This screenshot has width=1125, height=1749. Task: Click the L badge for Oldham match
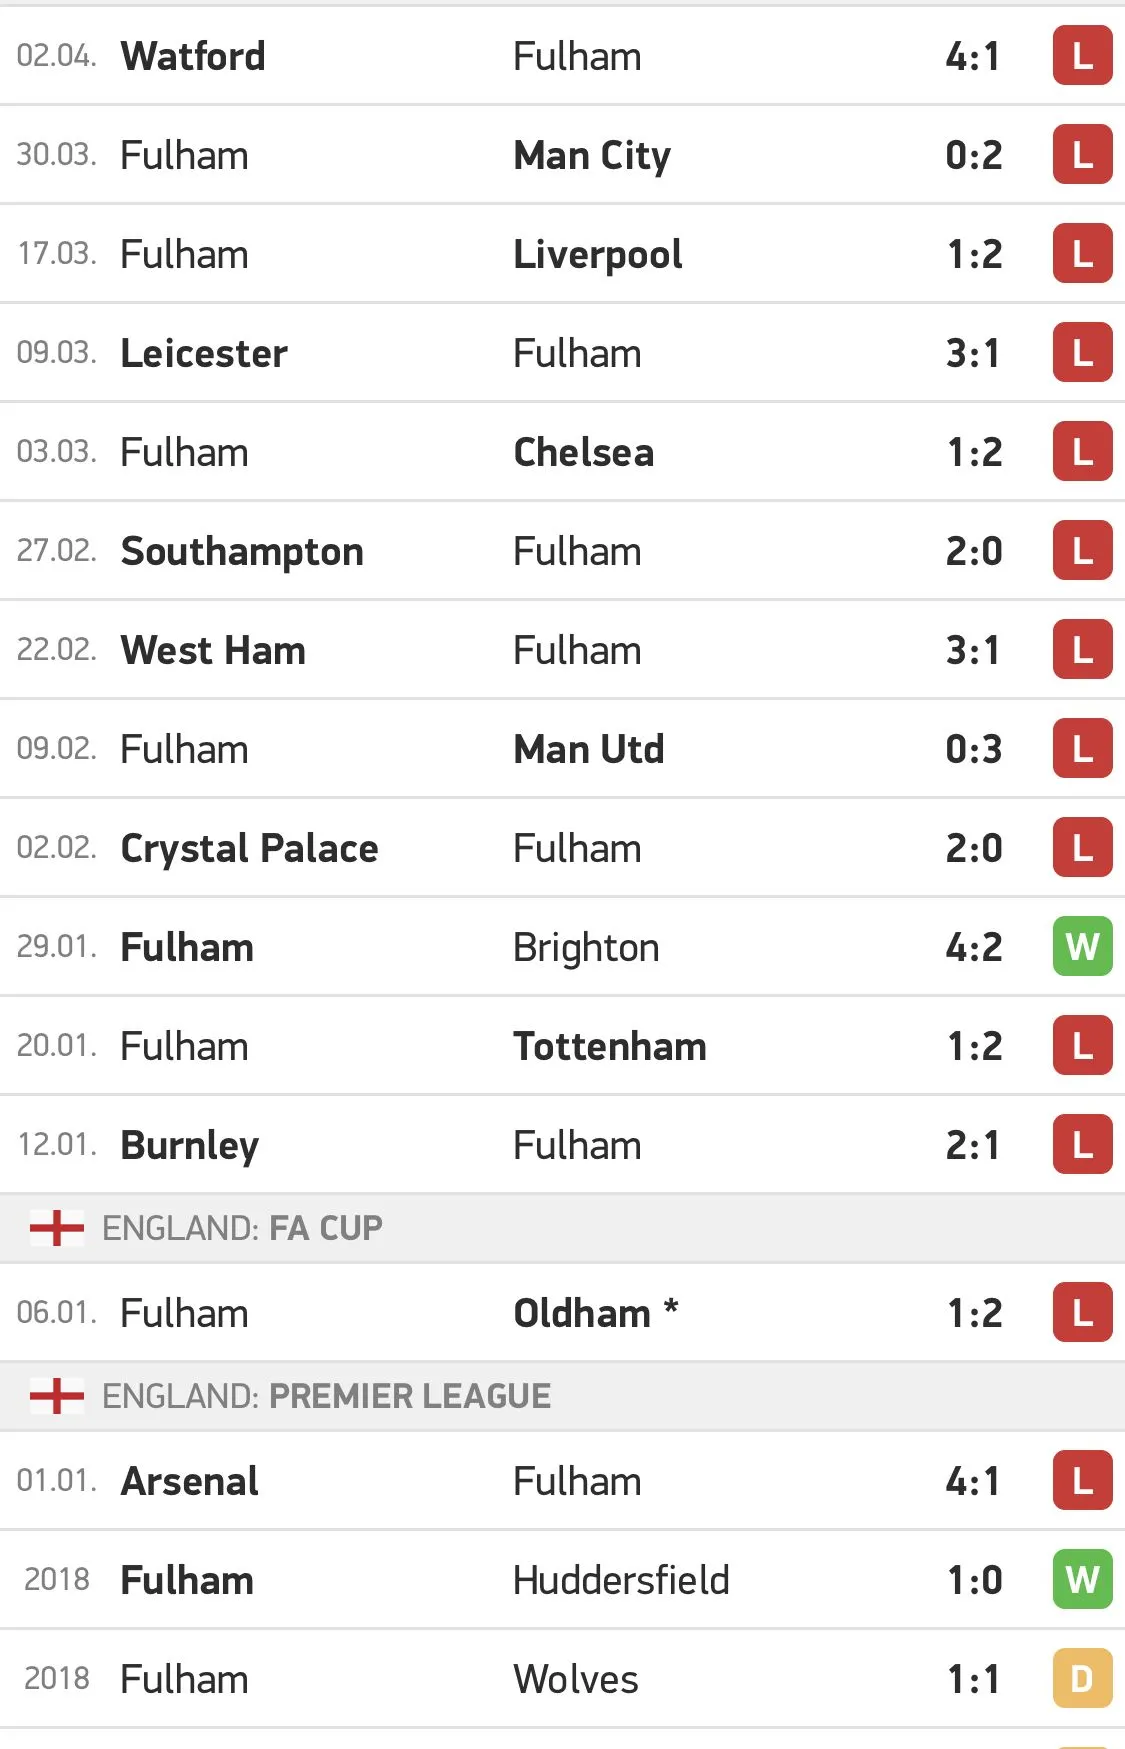[x=1082, y=1312]
